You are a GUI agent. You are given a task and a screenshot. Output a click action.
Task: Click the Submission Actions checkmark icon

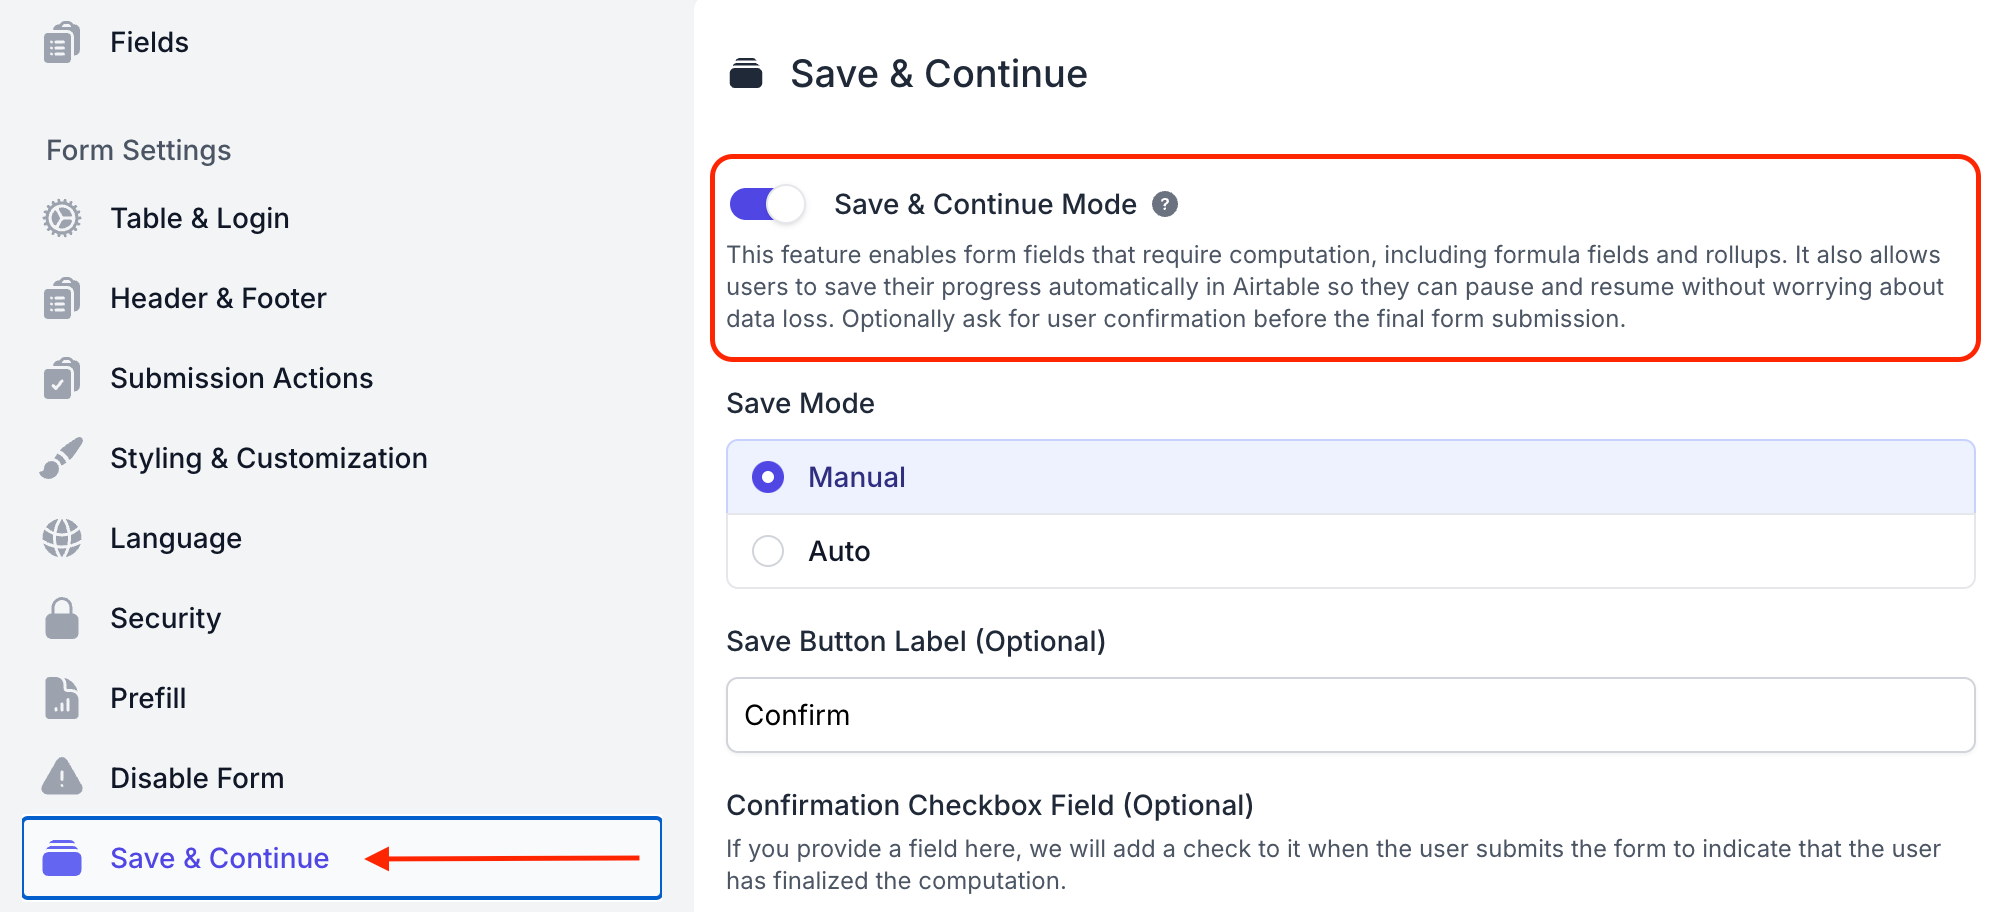tap(62, 378)
